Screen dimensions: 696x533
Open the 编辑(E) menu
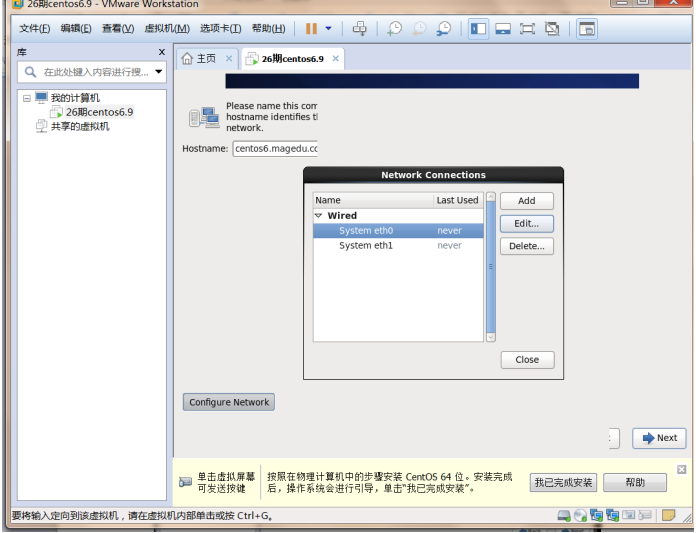tap(76, 29)
